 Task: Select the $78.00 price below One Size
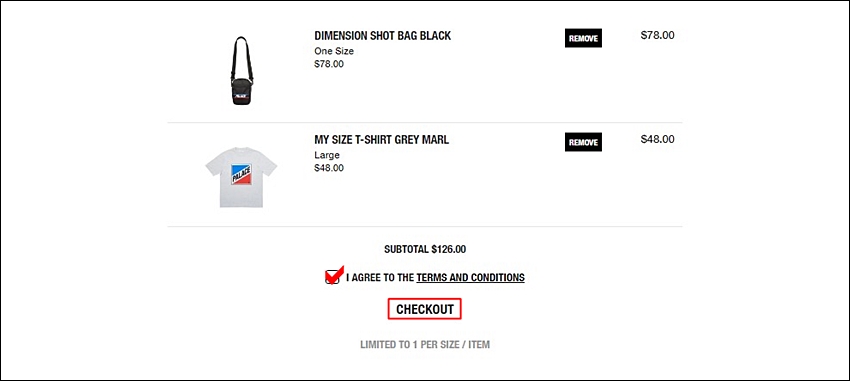(329, 64)
